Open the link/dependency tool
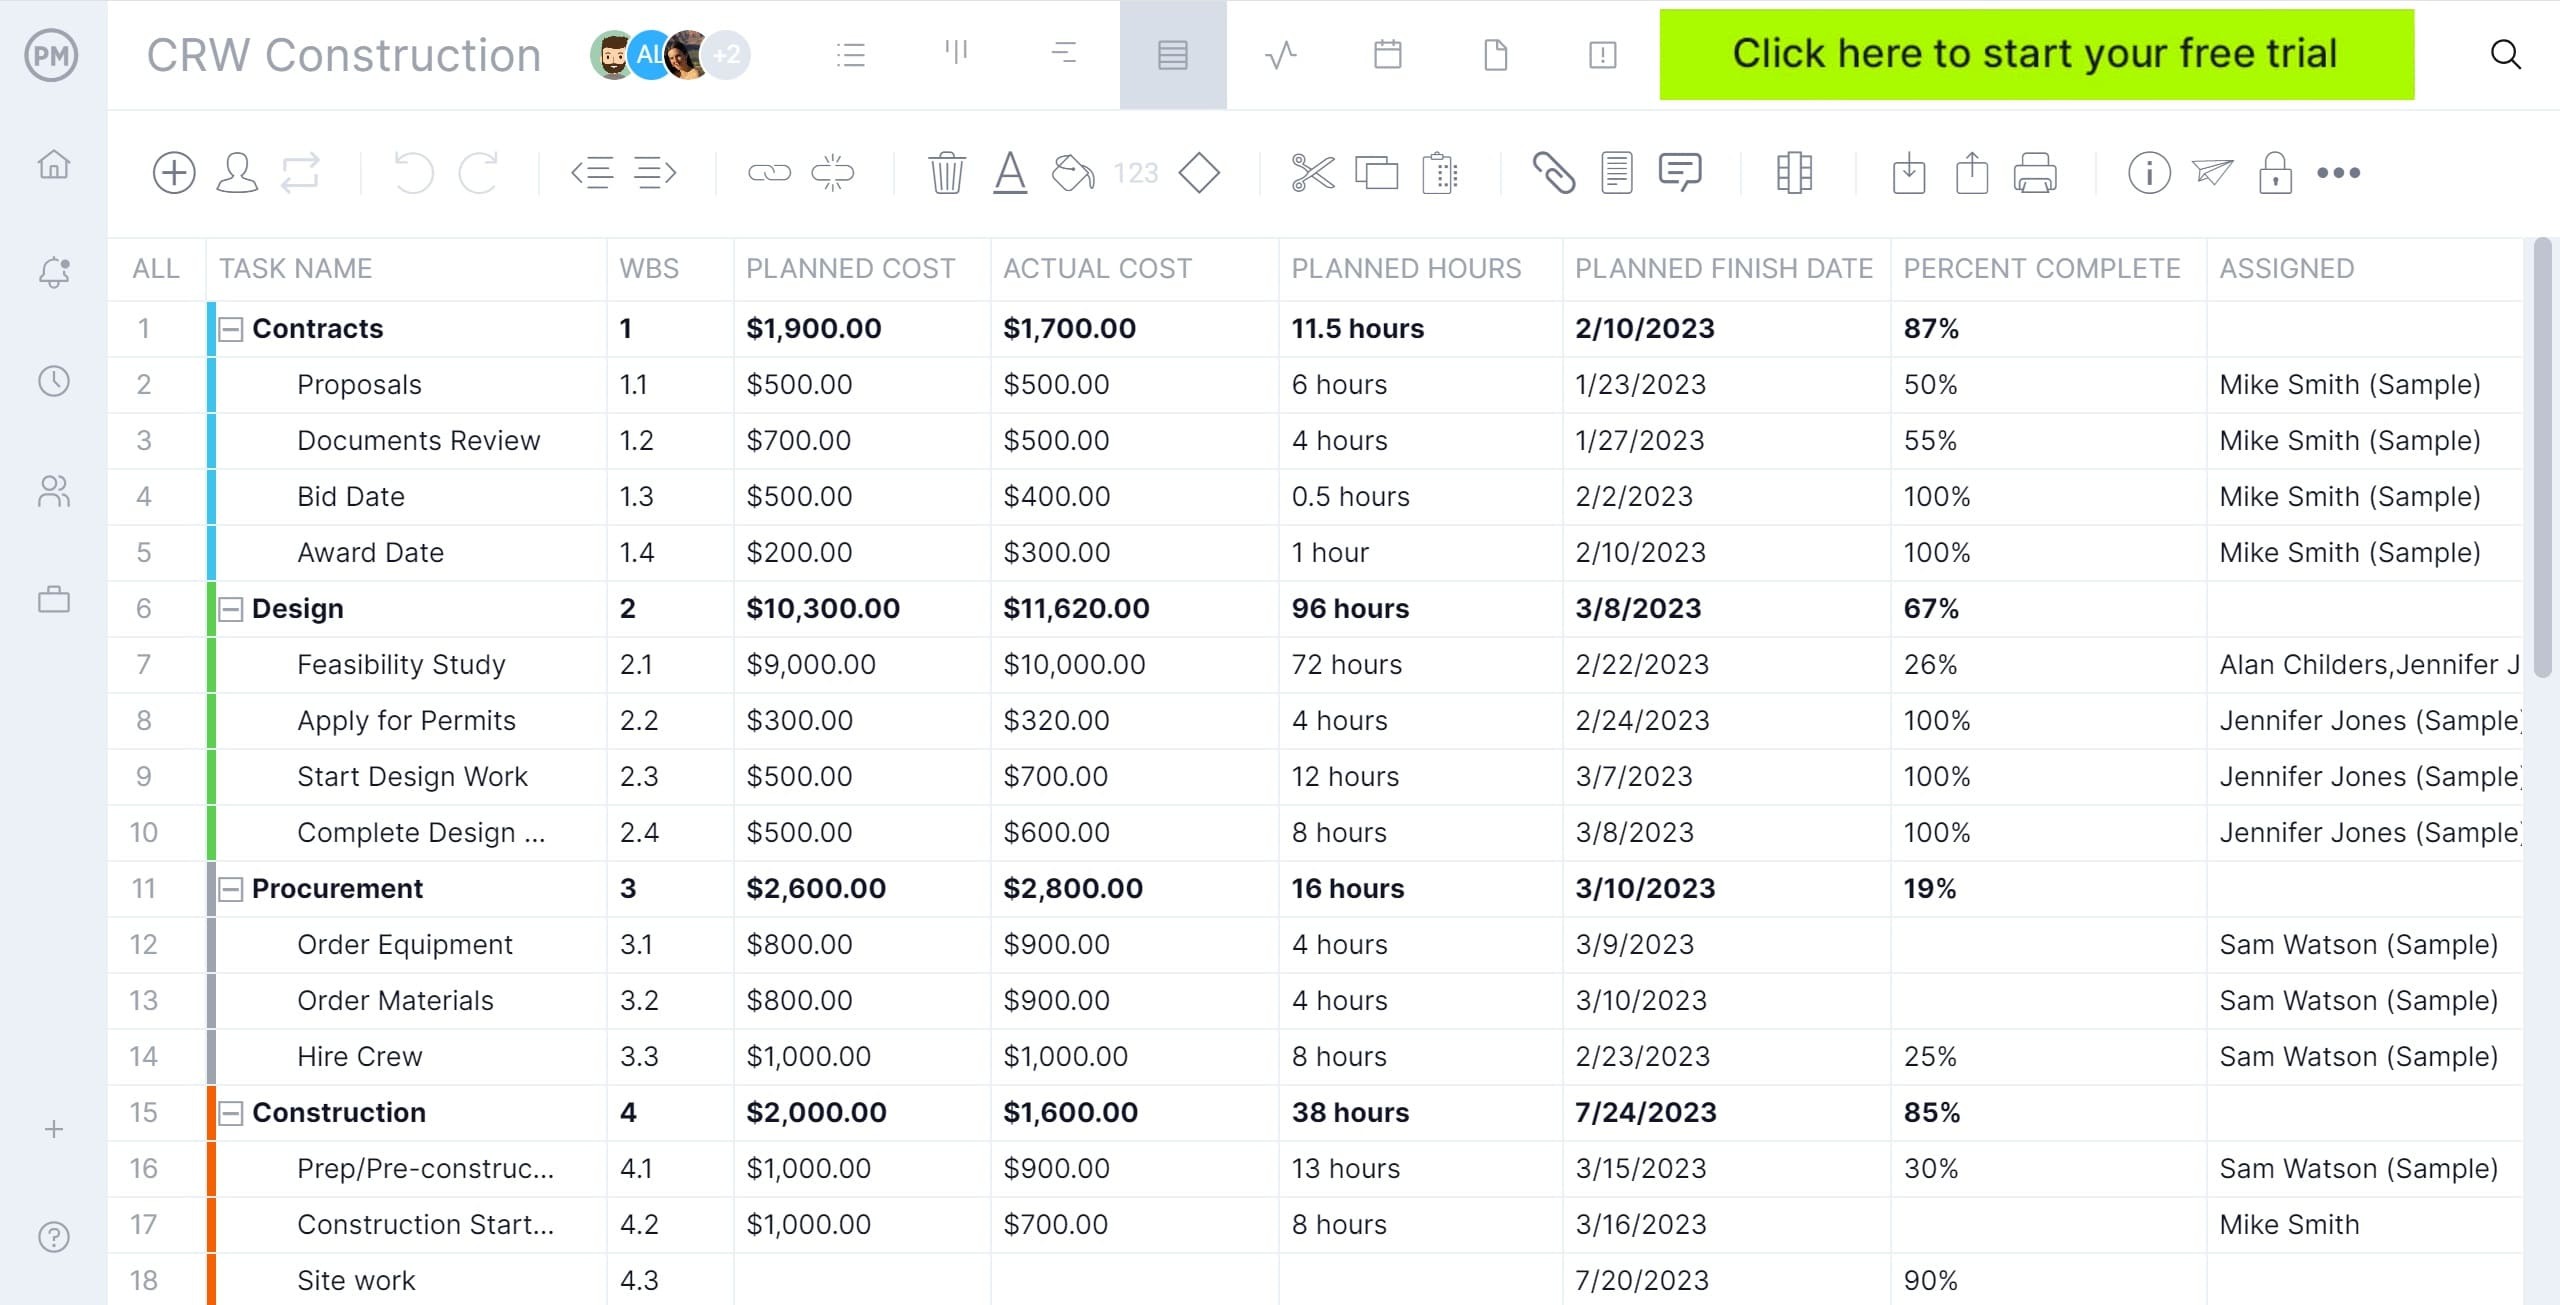 click(767, 173)
